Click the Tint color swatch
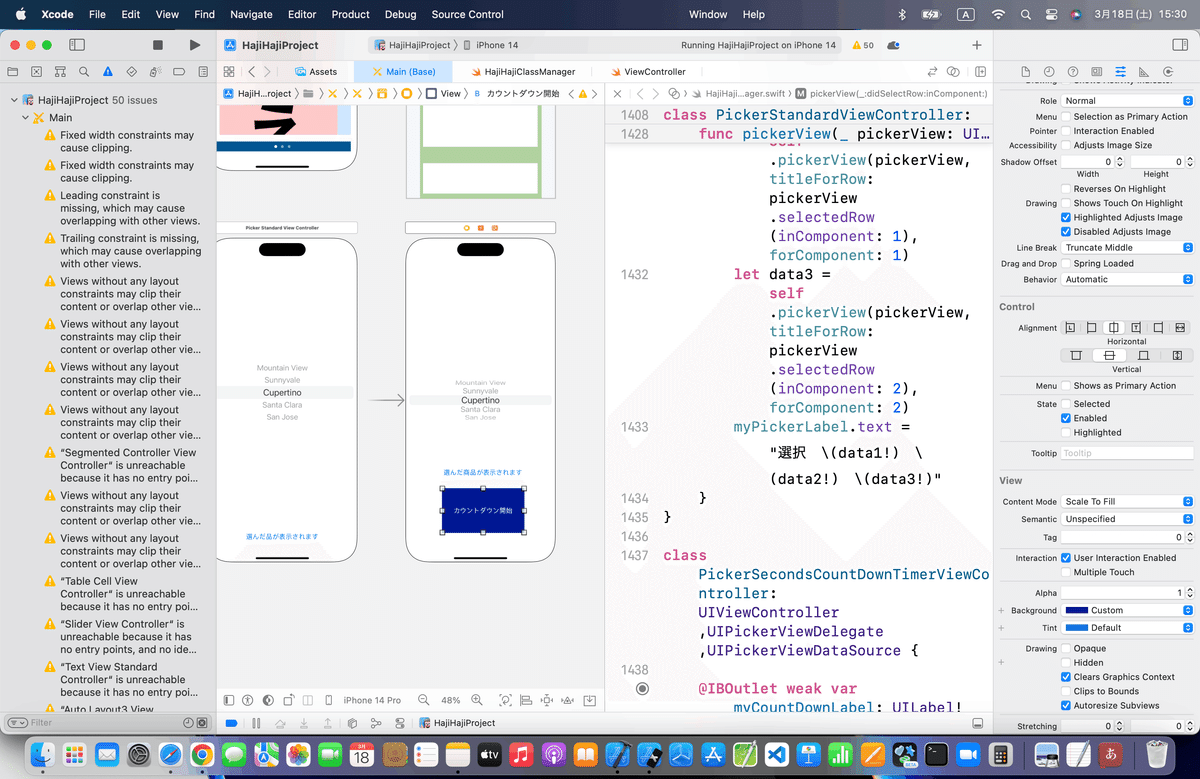This screenshot has width=1200, height=779. (1076, 628)
